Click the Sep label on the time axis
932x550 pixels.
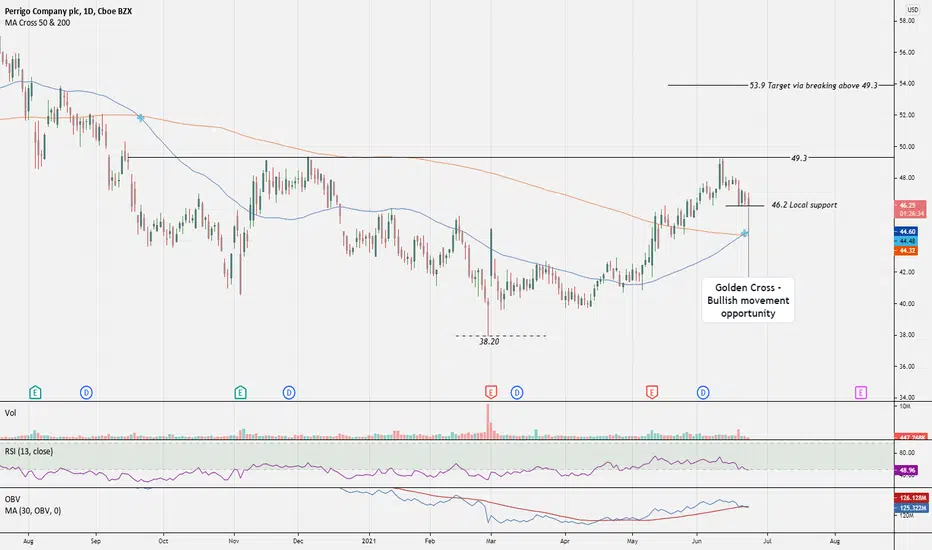[x=96, y=541]
